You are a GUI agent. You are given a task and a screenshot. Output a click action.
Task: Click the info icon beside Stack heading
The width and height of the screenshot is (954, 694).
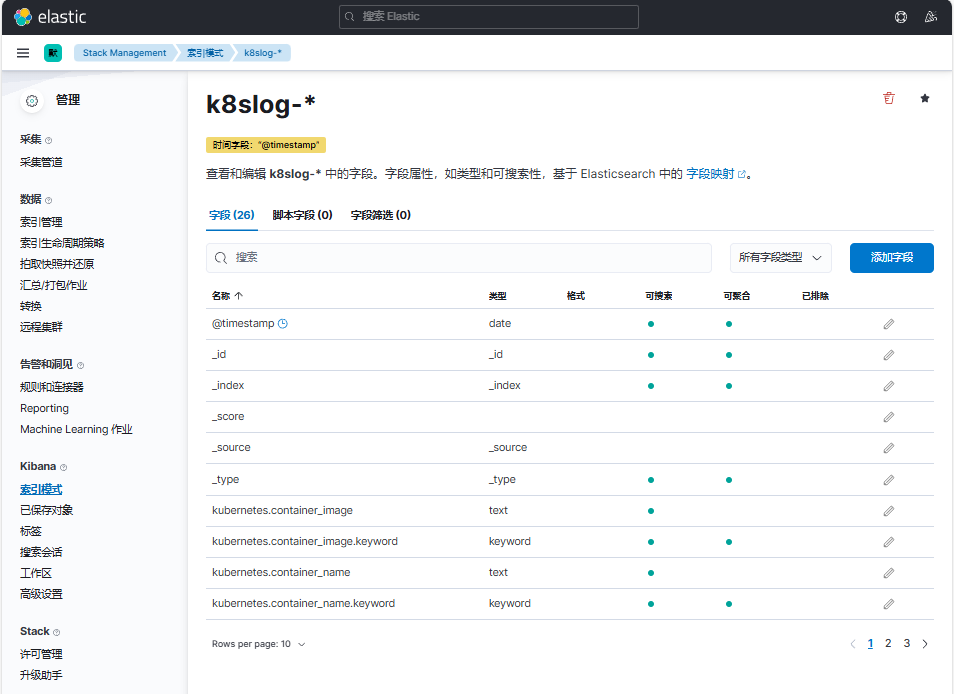click(x=57, y=633)
